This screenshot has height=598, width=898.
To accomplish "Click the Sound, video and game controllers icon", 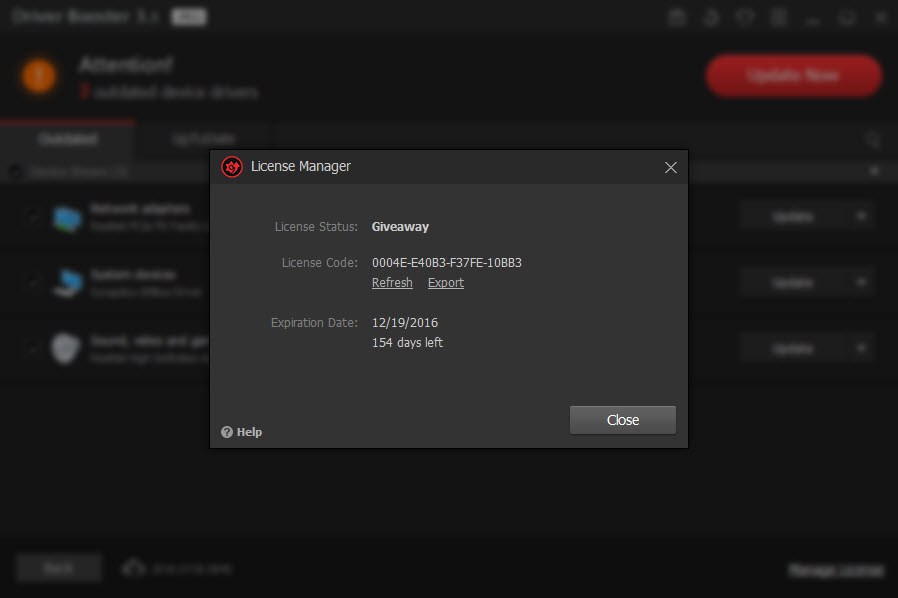I will [x=65, y=348].
